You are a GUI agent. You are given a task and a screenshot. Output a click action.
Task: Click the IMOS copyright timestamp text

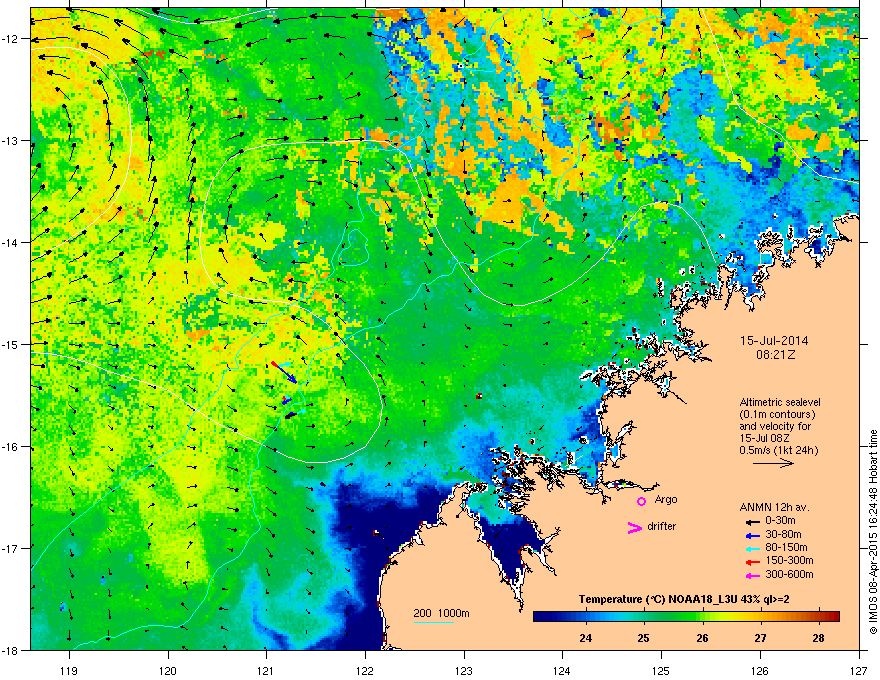(873, 532)
